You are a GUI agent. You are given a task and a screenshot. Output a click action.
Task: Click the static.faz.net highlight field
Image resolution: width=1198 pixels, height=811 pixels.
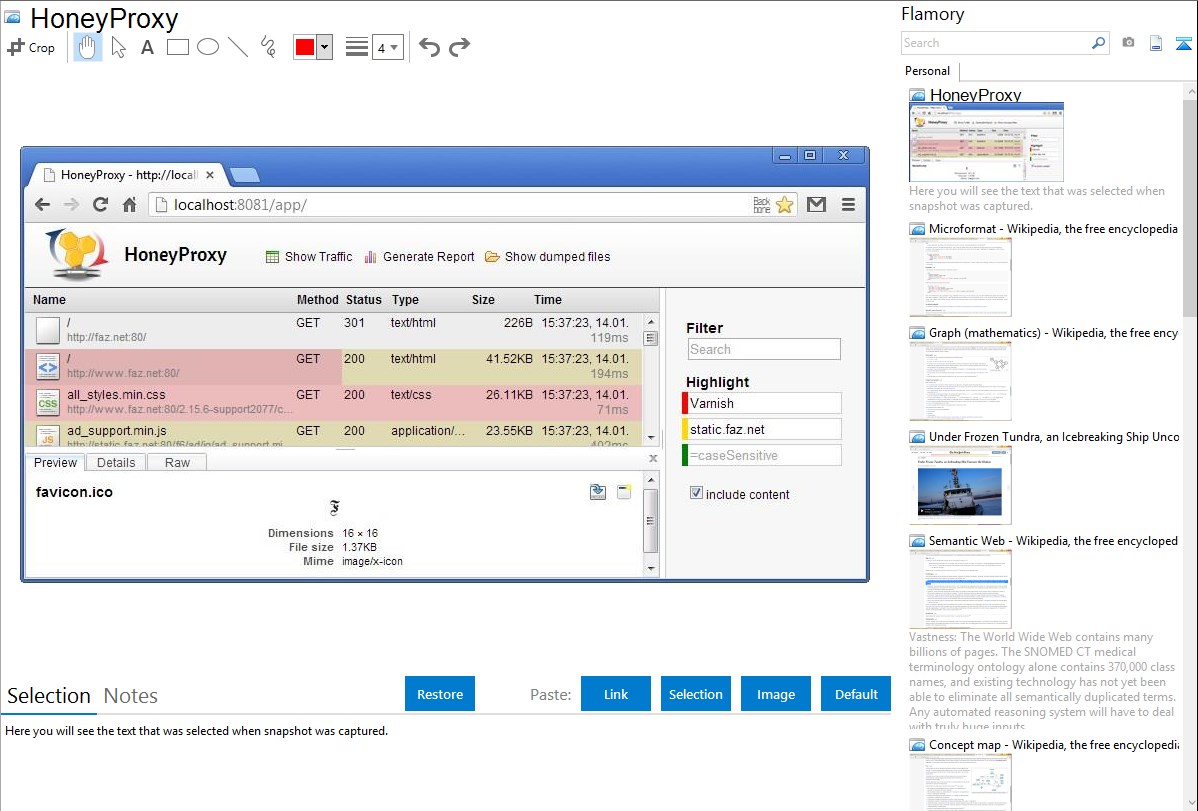point(765,430)
